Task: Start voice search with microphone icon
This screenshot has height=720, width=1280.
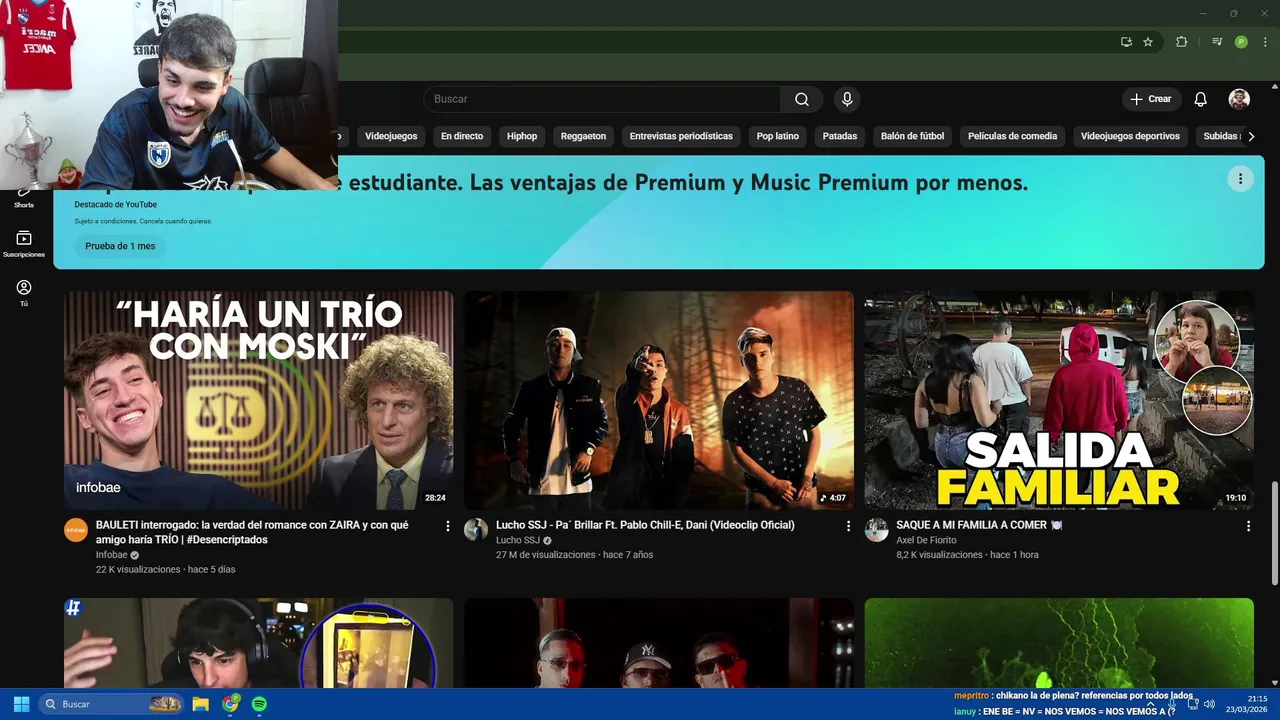Action: point(847,99)
